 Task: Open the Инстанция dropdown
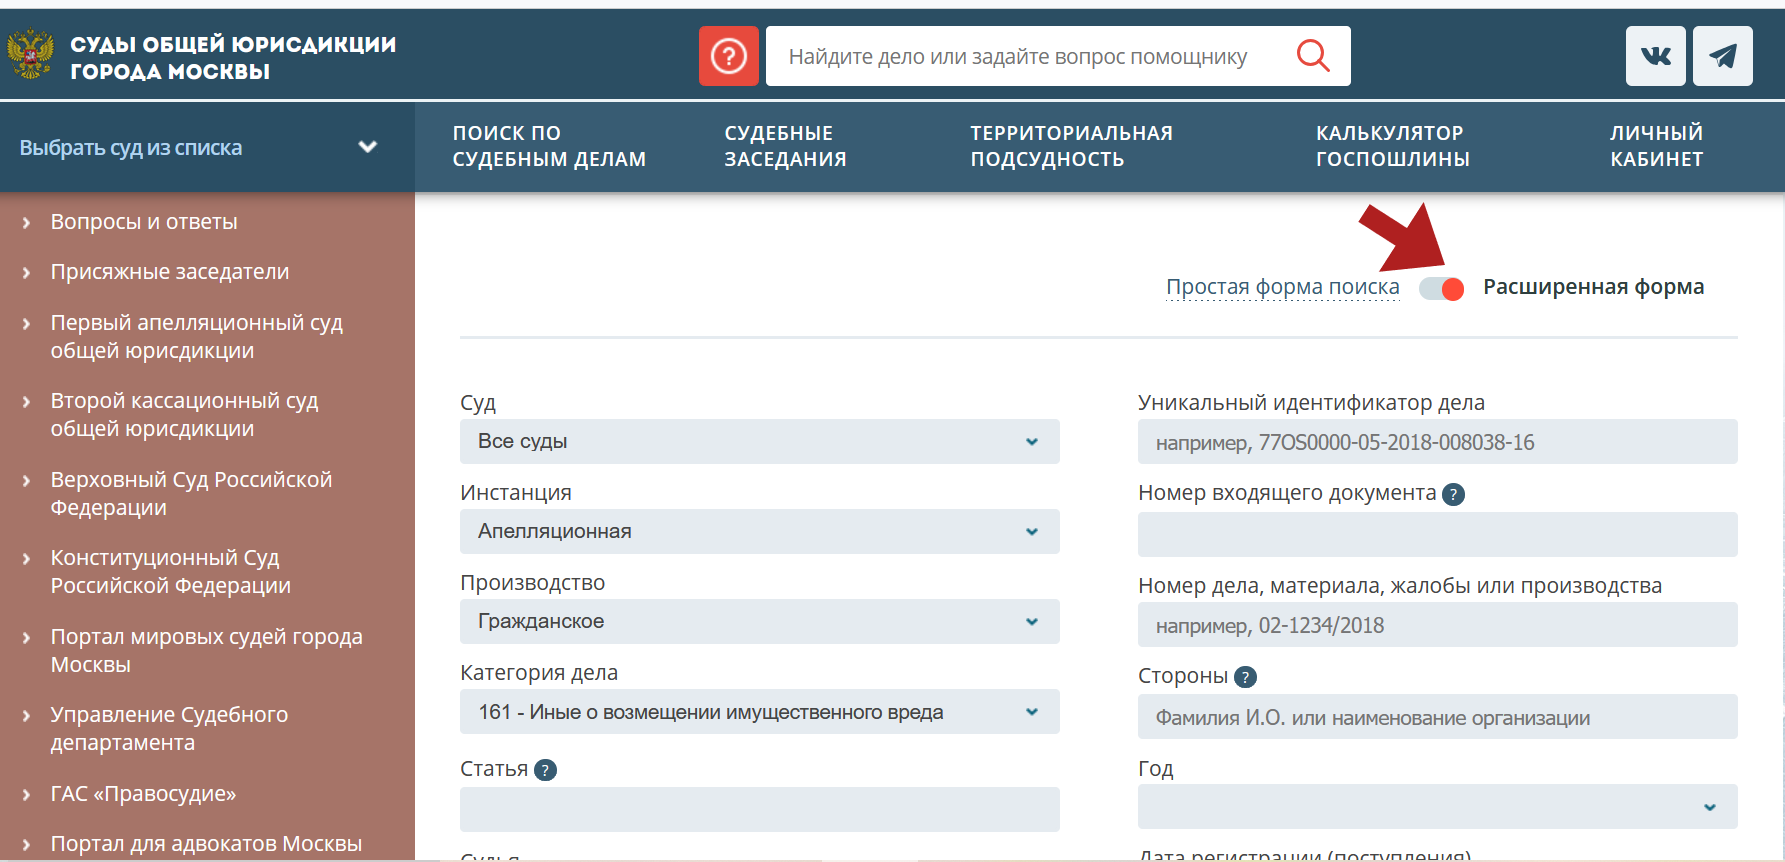pyautogui.click(x=759, y=532)
